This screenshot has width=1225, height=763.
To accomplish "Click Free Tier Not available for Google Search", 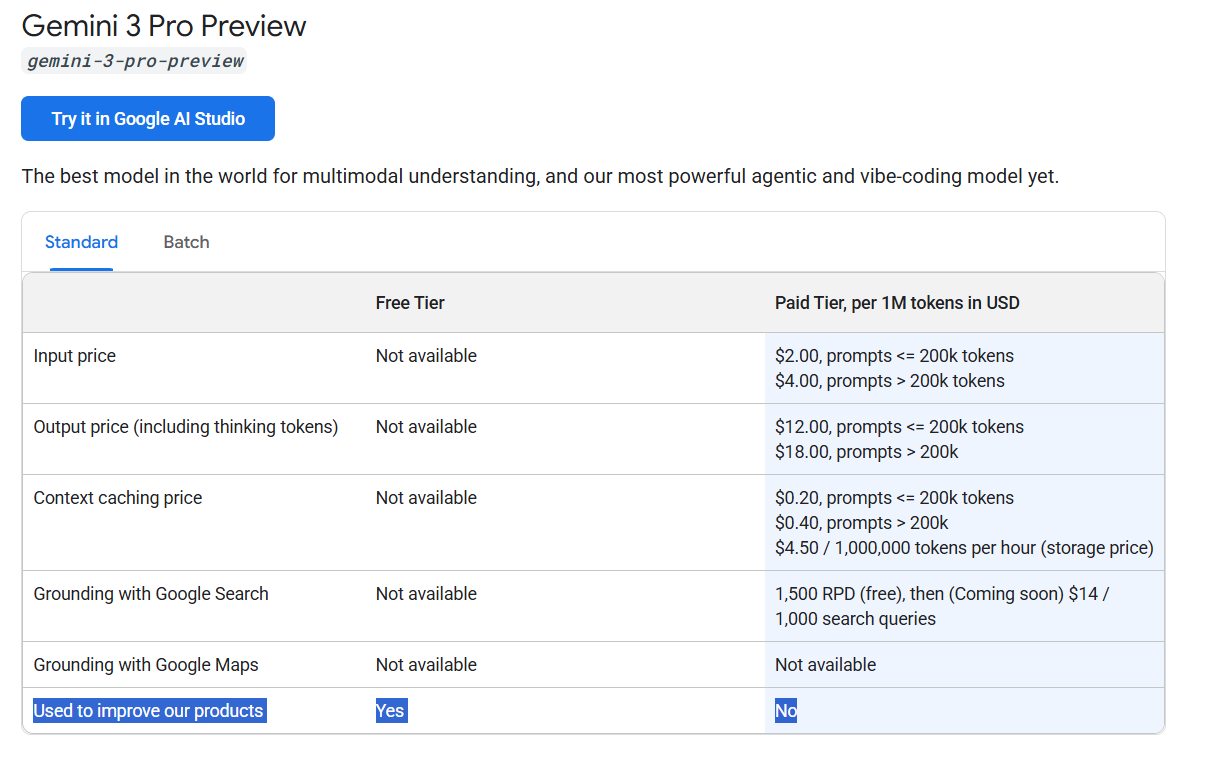I will (426, 594).
